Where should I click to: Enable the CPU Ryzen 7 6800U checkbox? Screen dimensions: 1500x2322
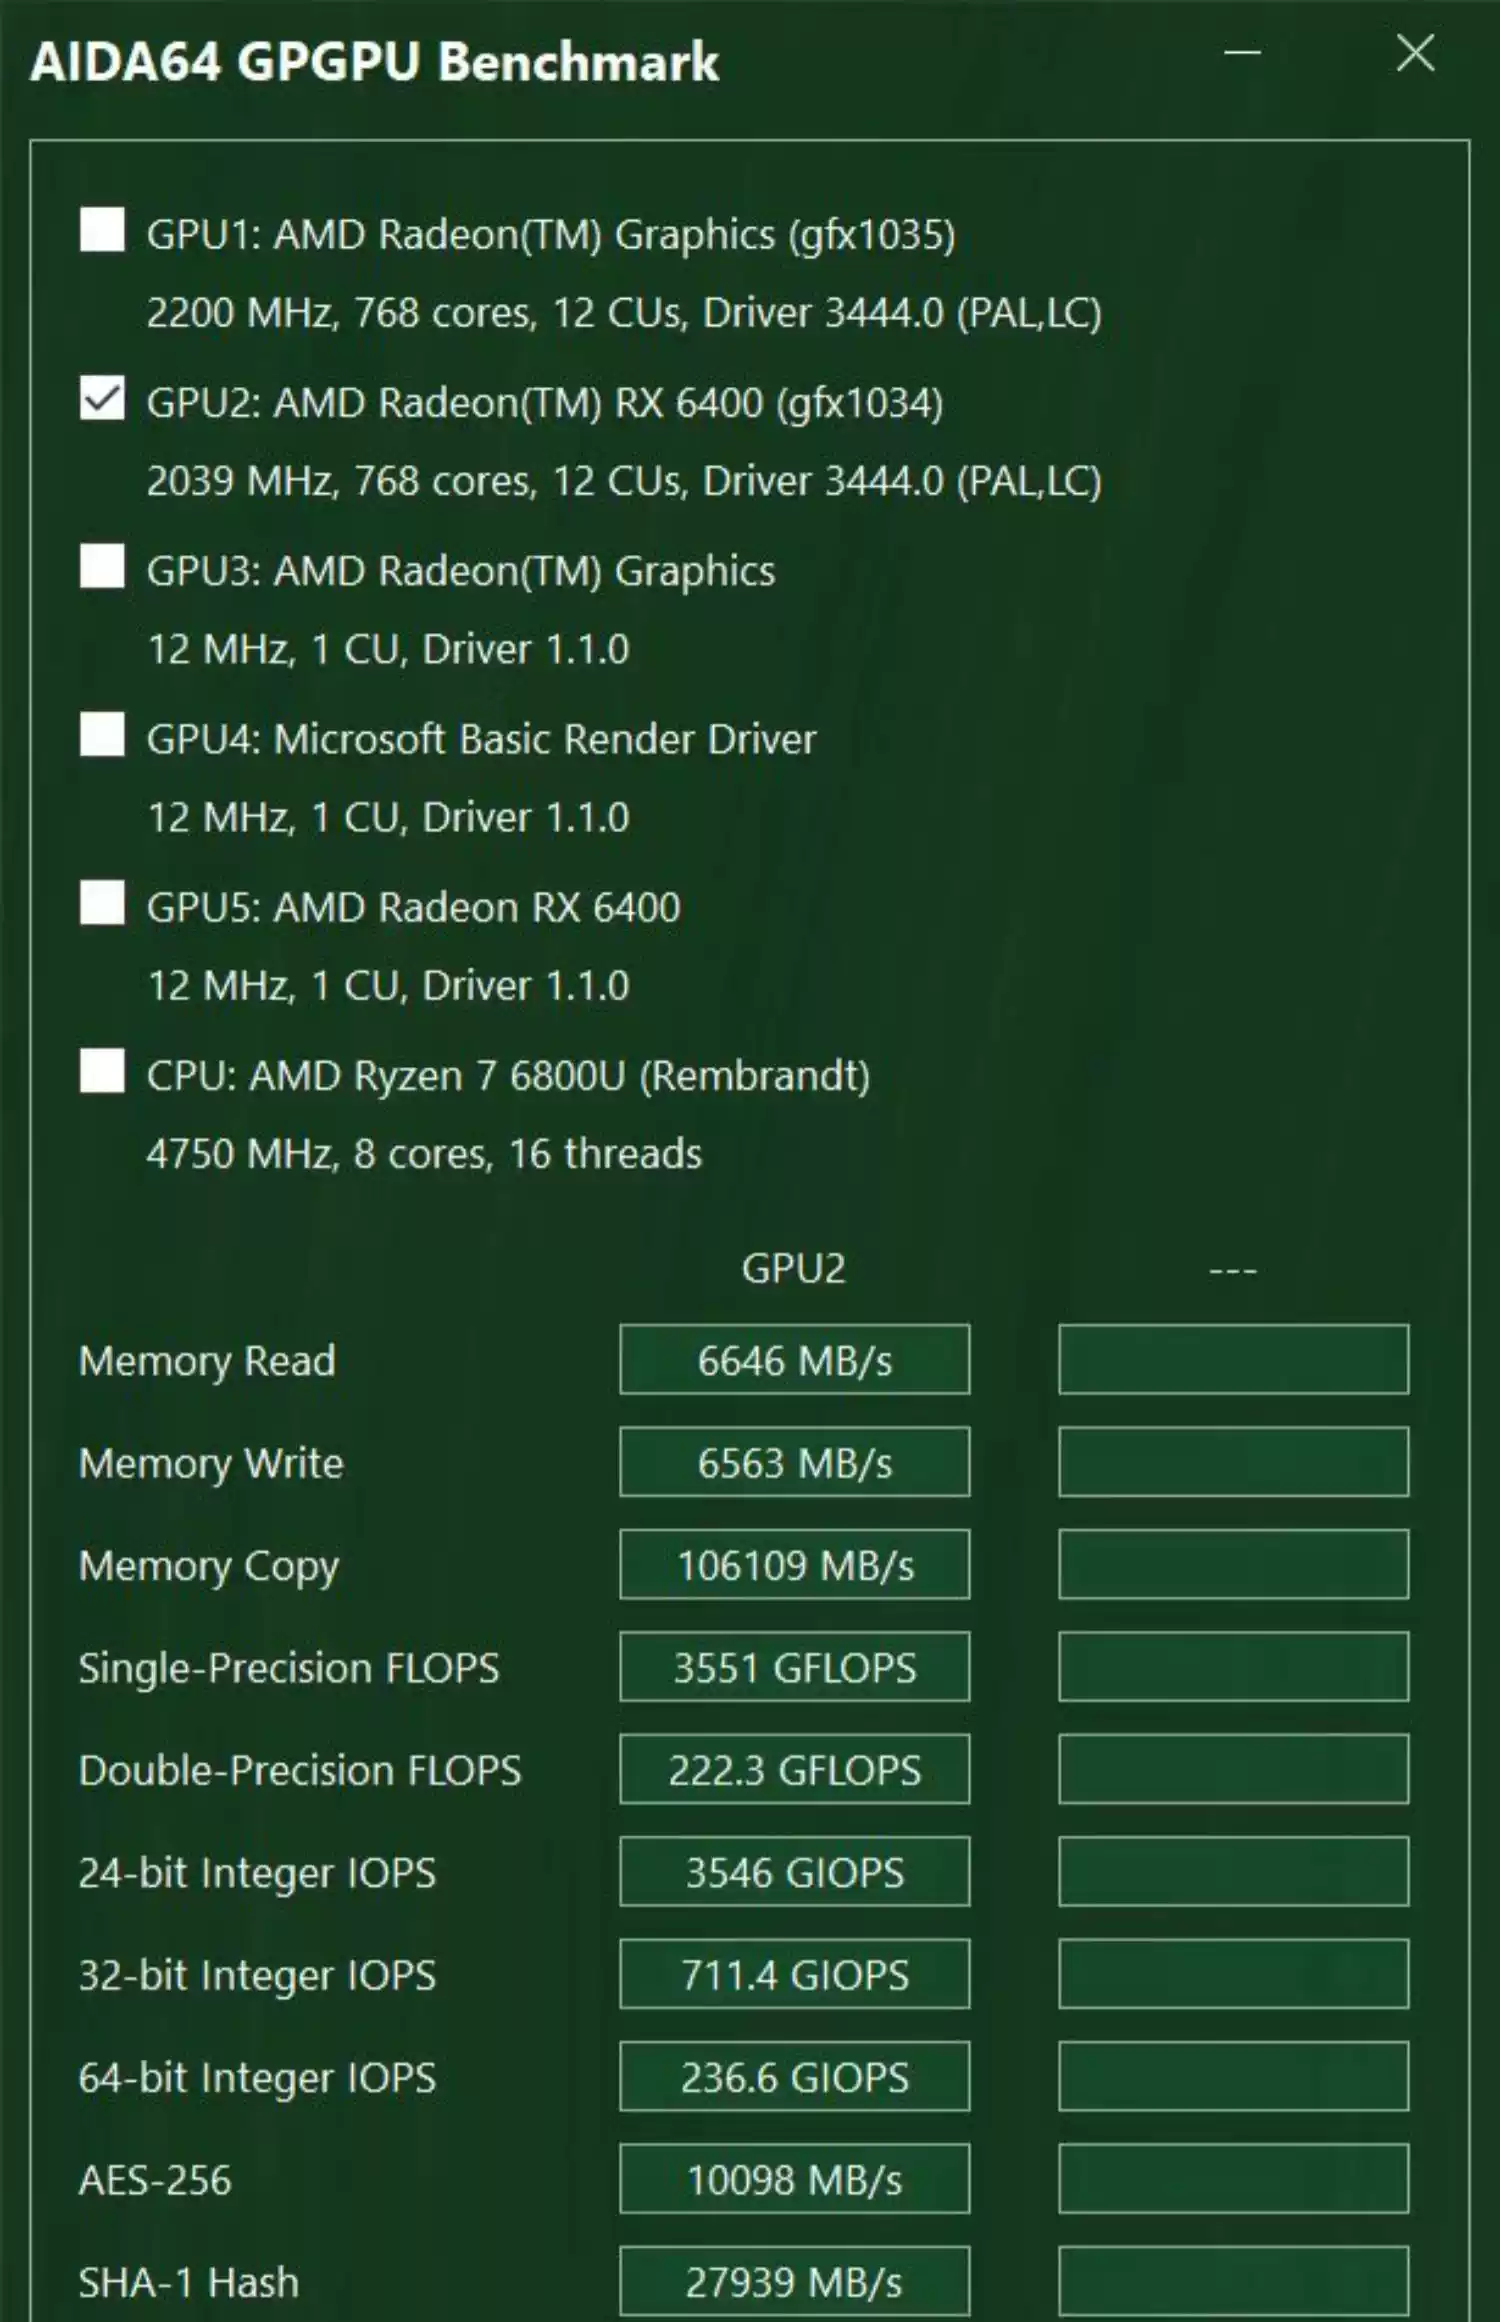102,1072
